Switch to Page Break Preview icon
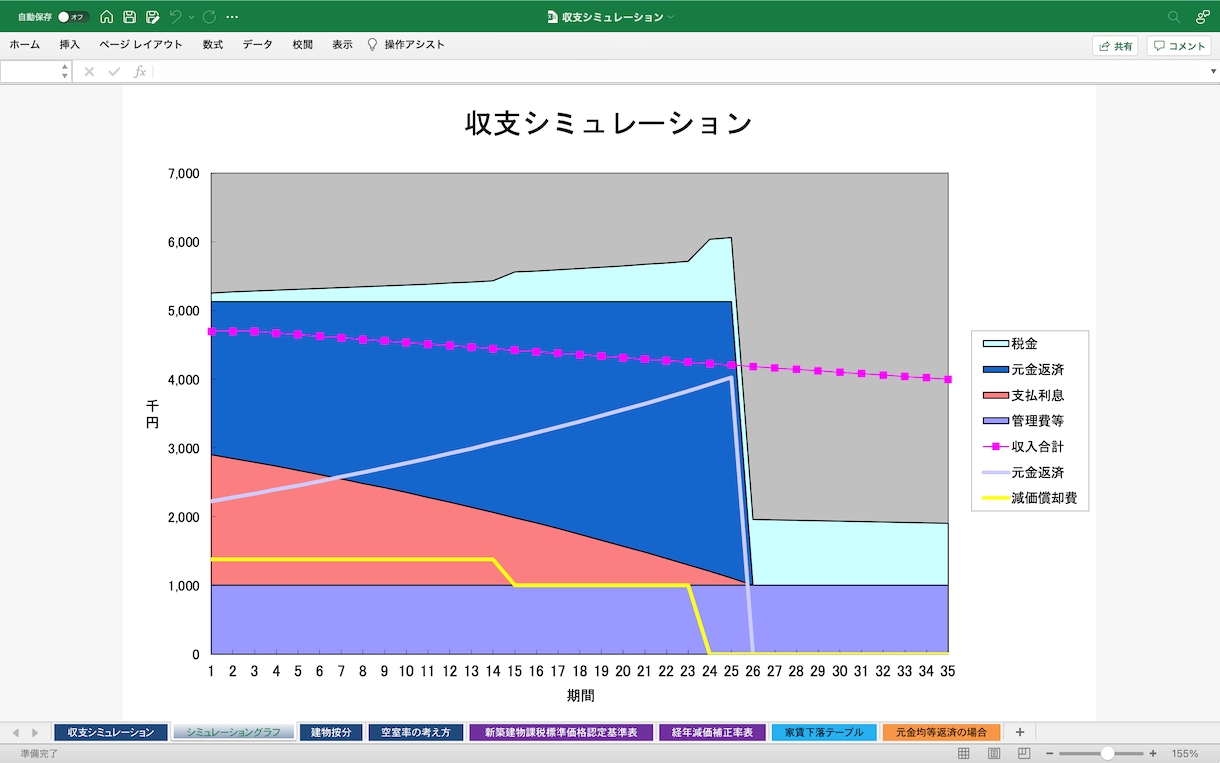Screen dimensions: 1220x763 1024,754
